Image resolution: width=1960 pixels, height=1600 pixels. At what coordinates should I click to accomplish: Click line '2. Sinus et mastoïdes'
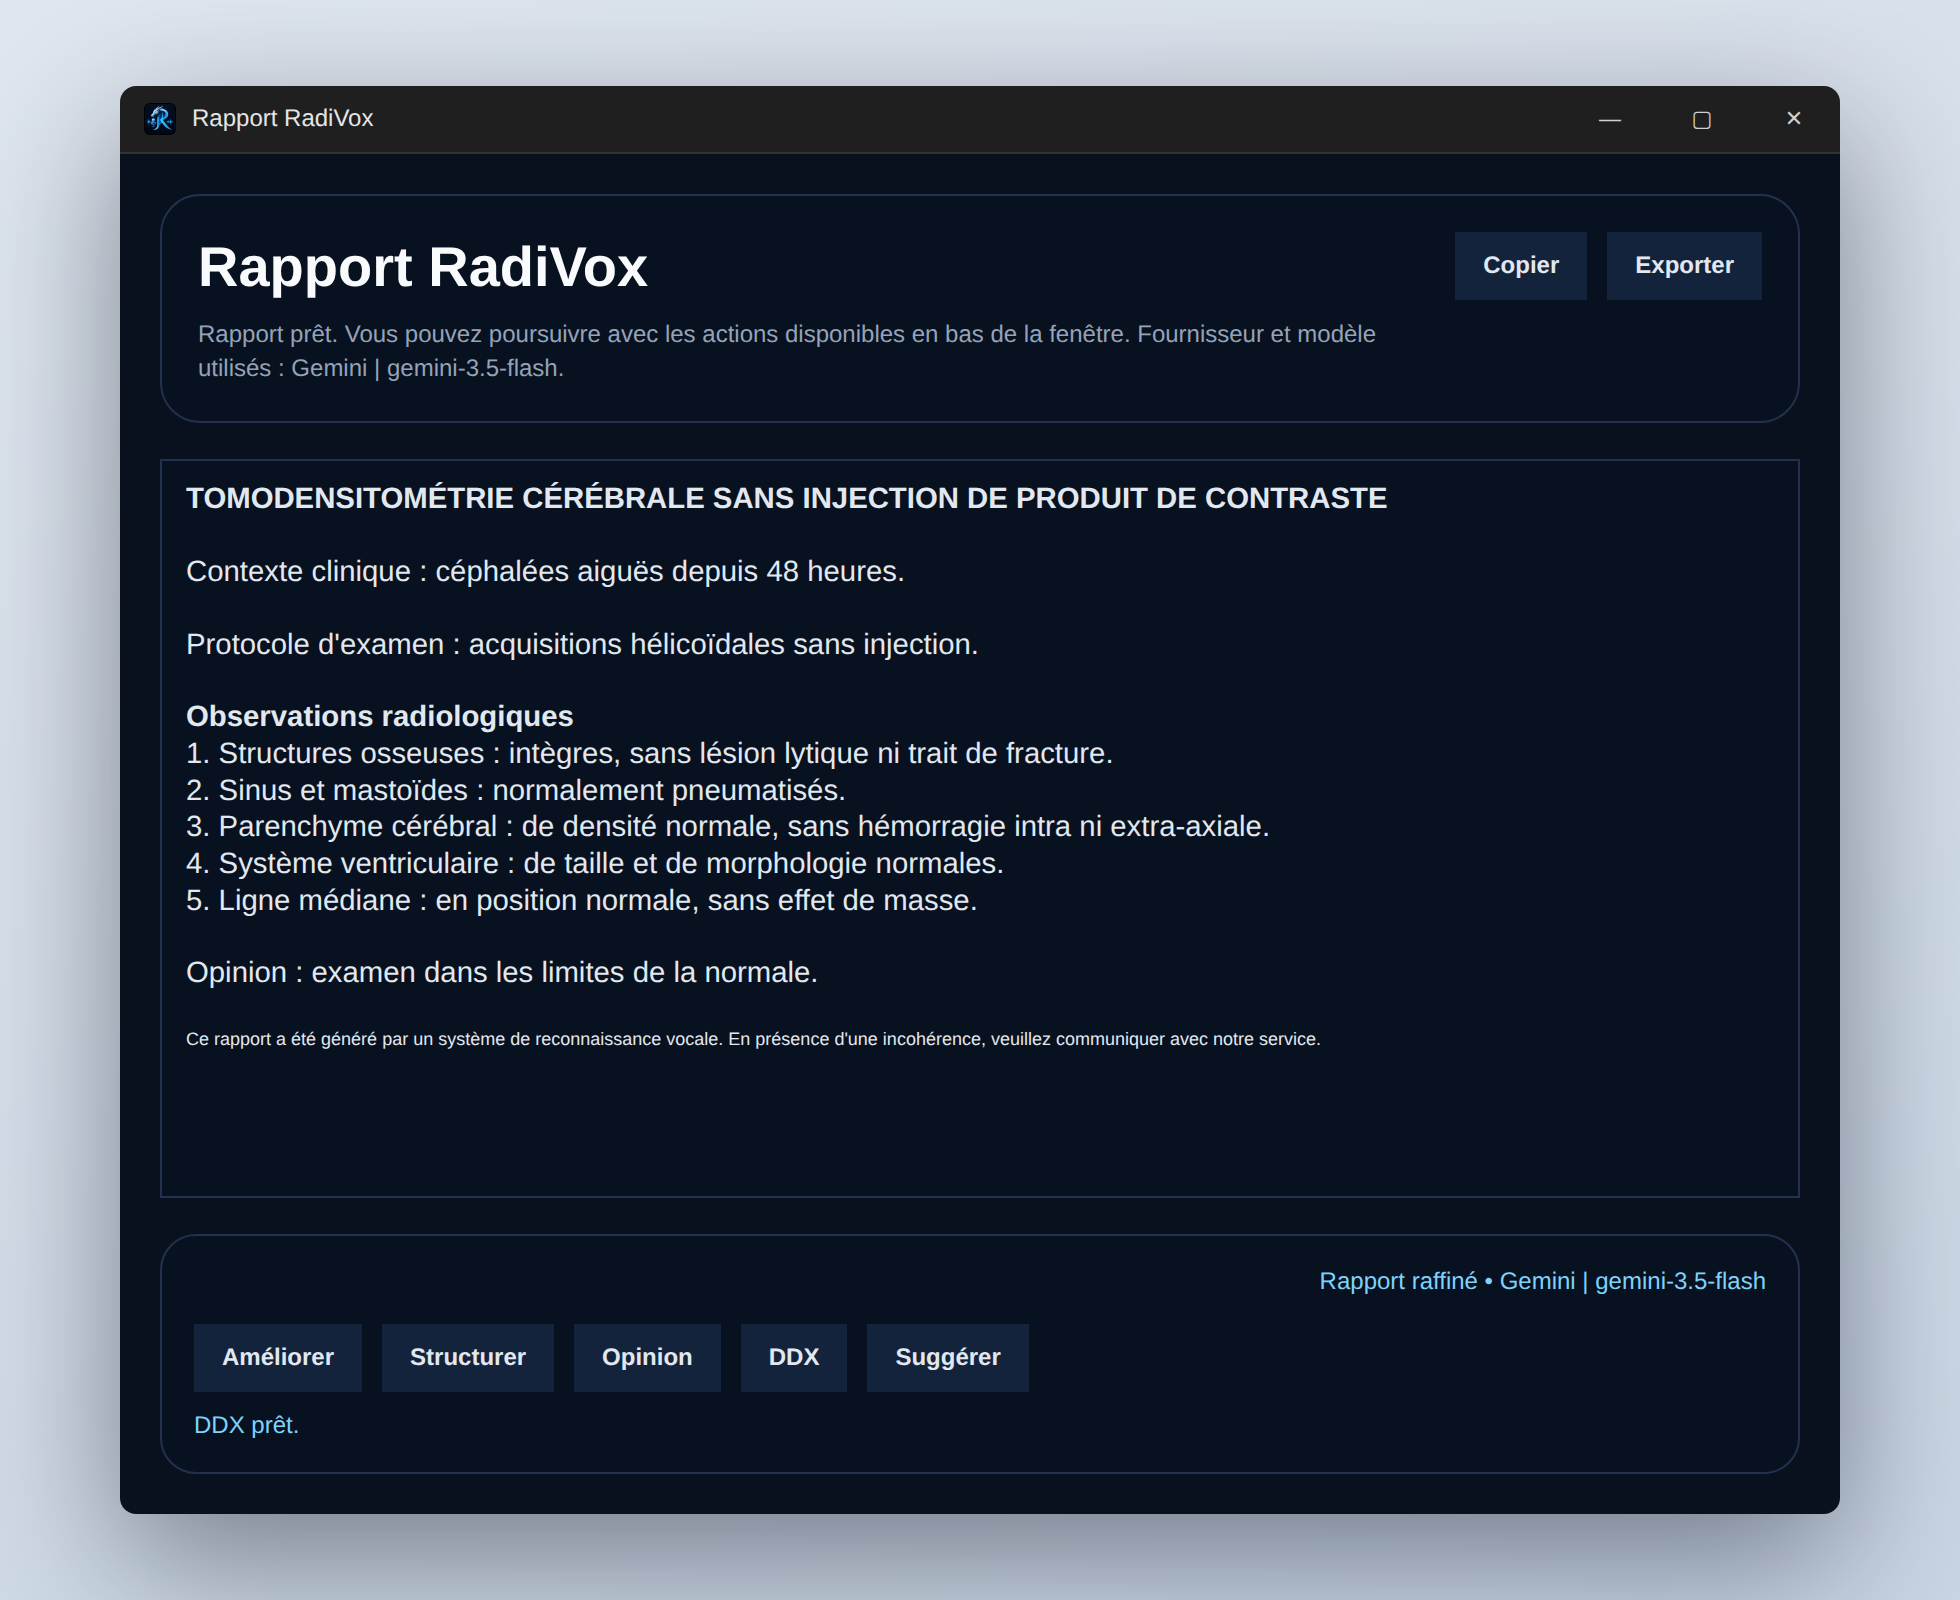coord(516,790)
